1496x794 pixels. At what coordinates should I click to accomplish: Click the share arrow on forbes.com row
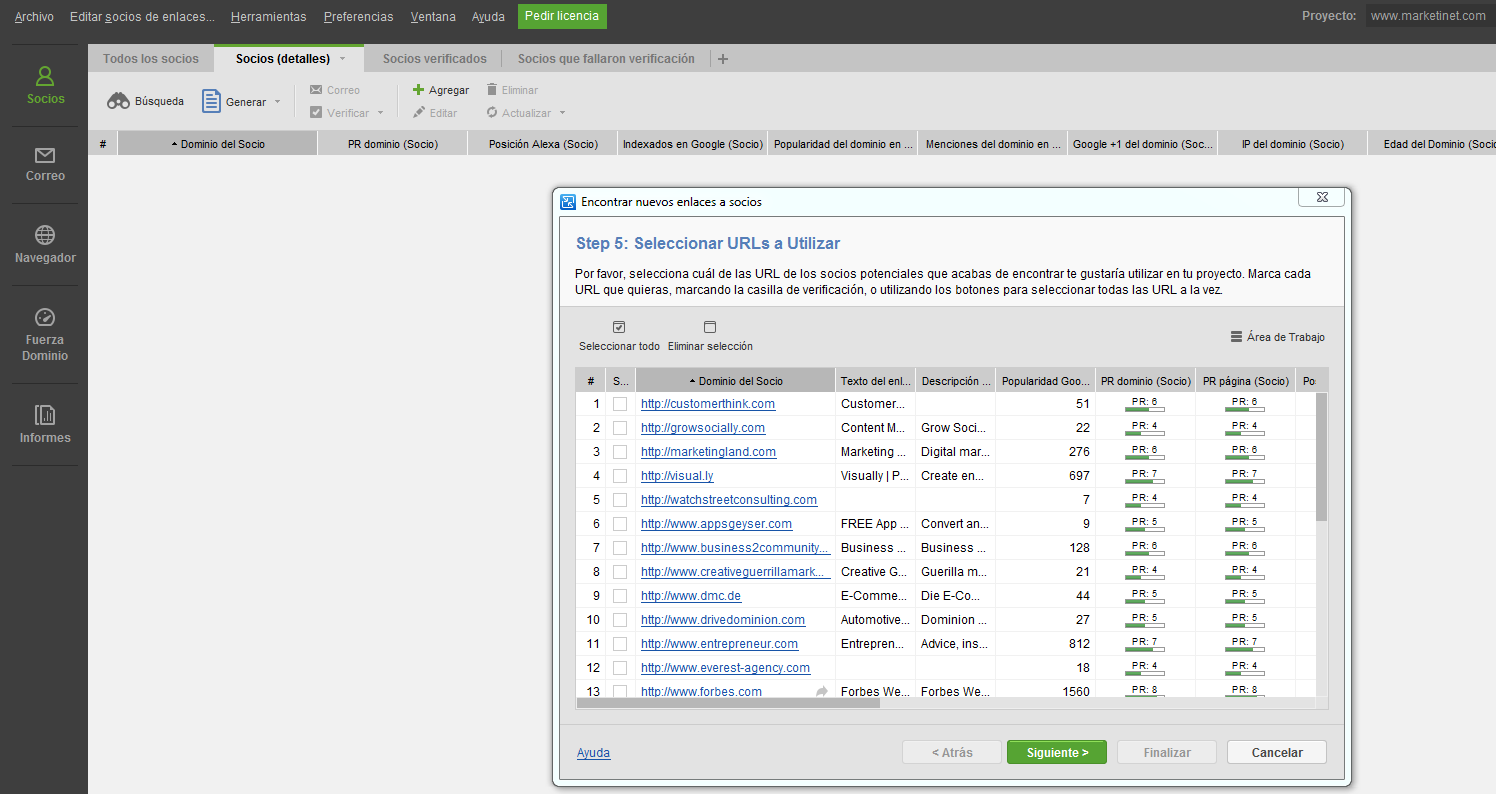(822, 691)
